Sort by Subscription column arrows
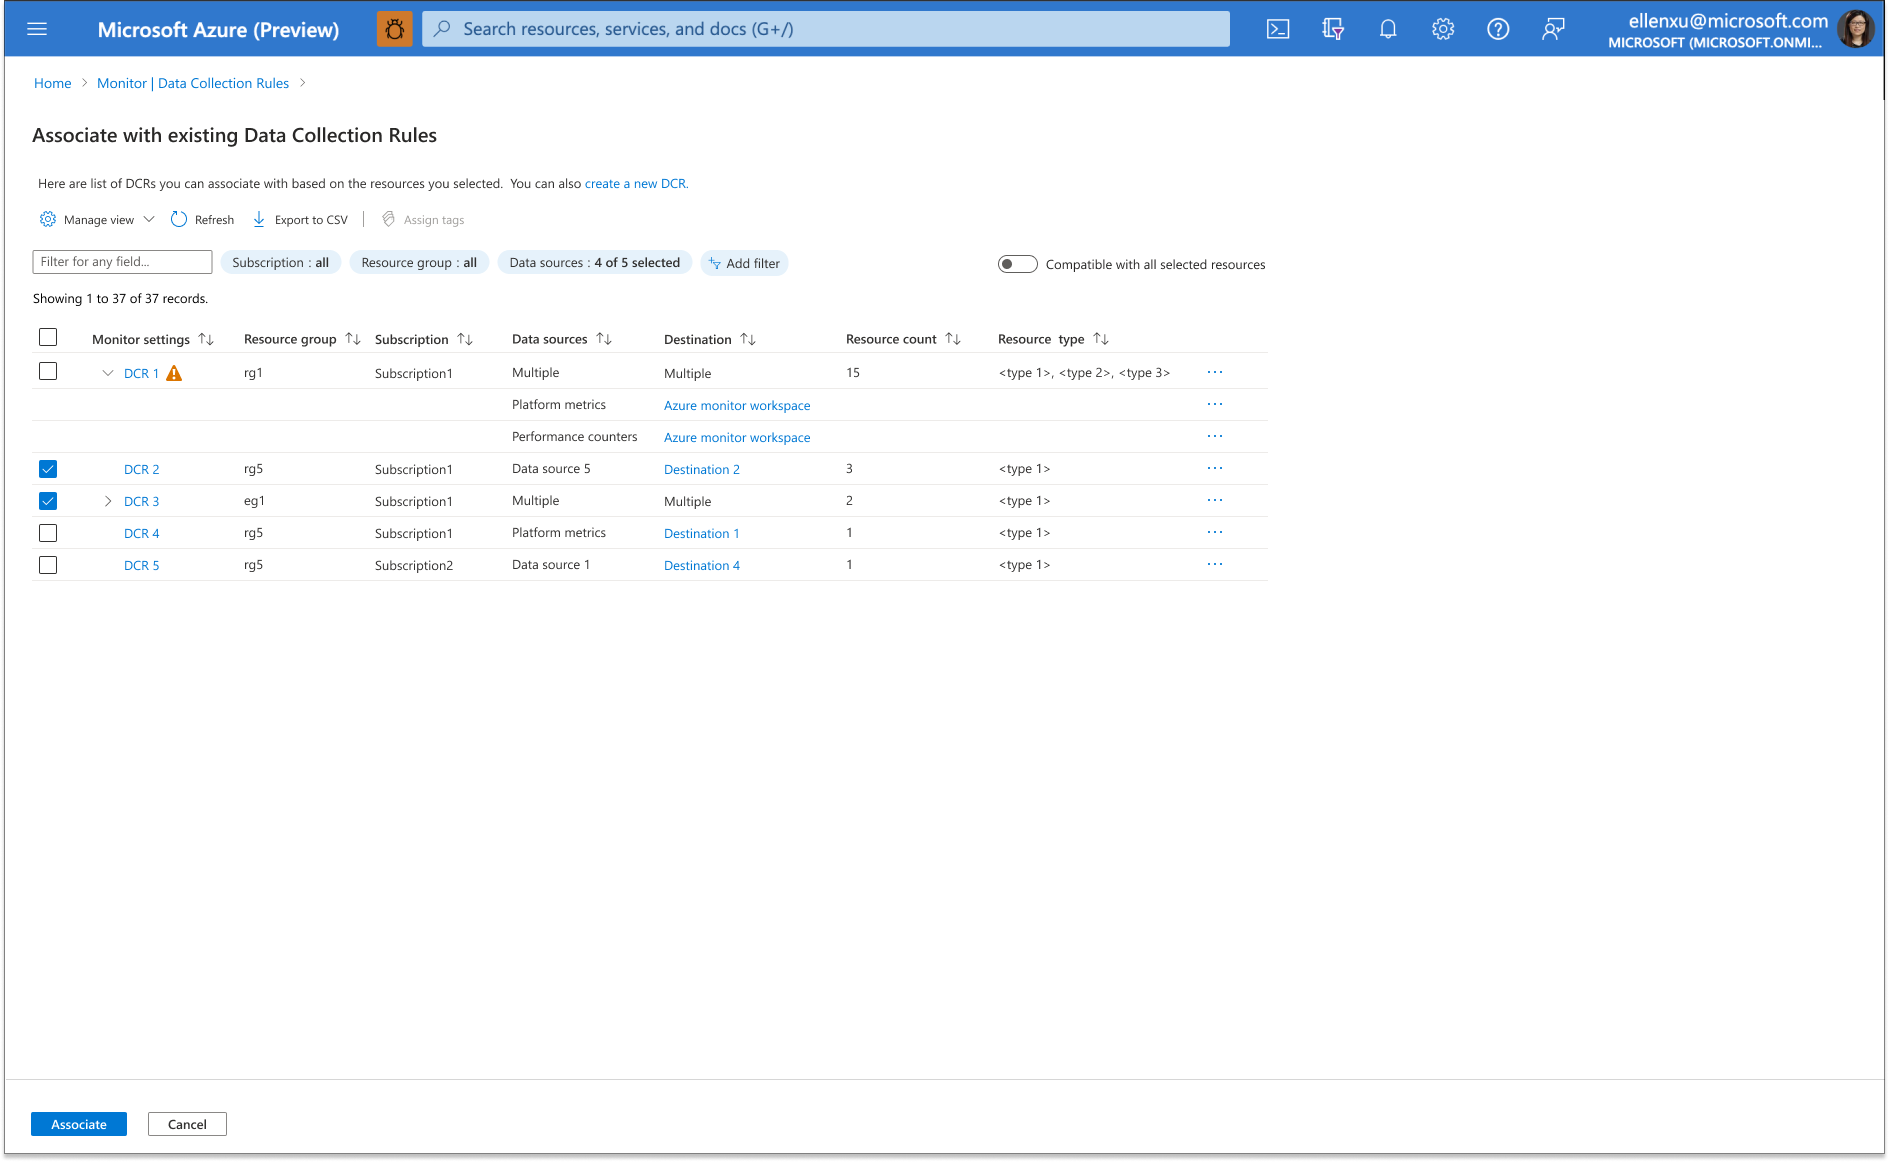 pyautogui.click(x=465, y=339)
